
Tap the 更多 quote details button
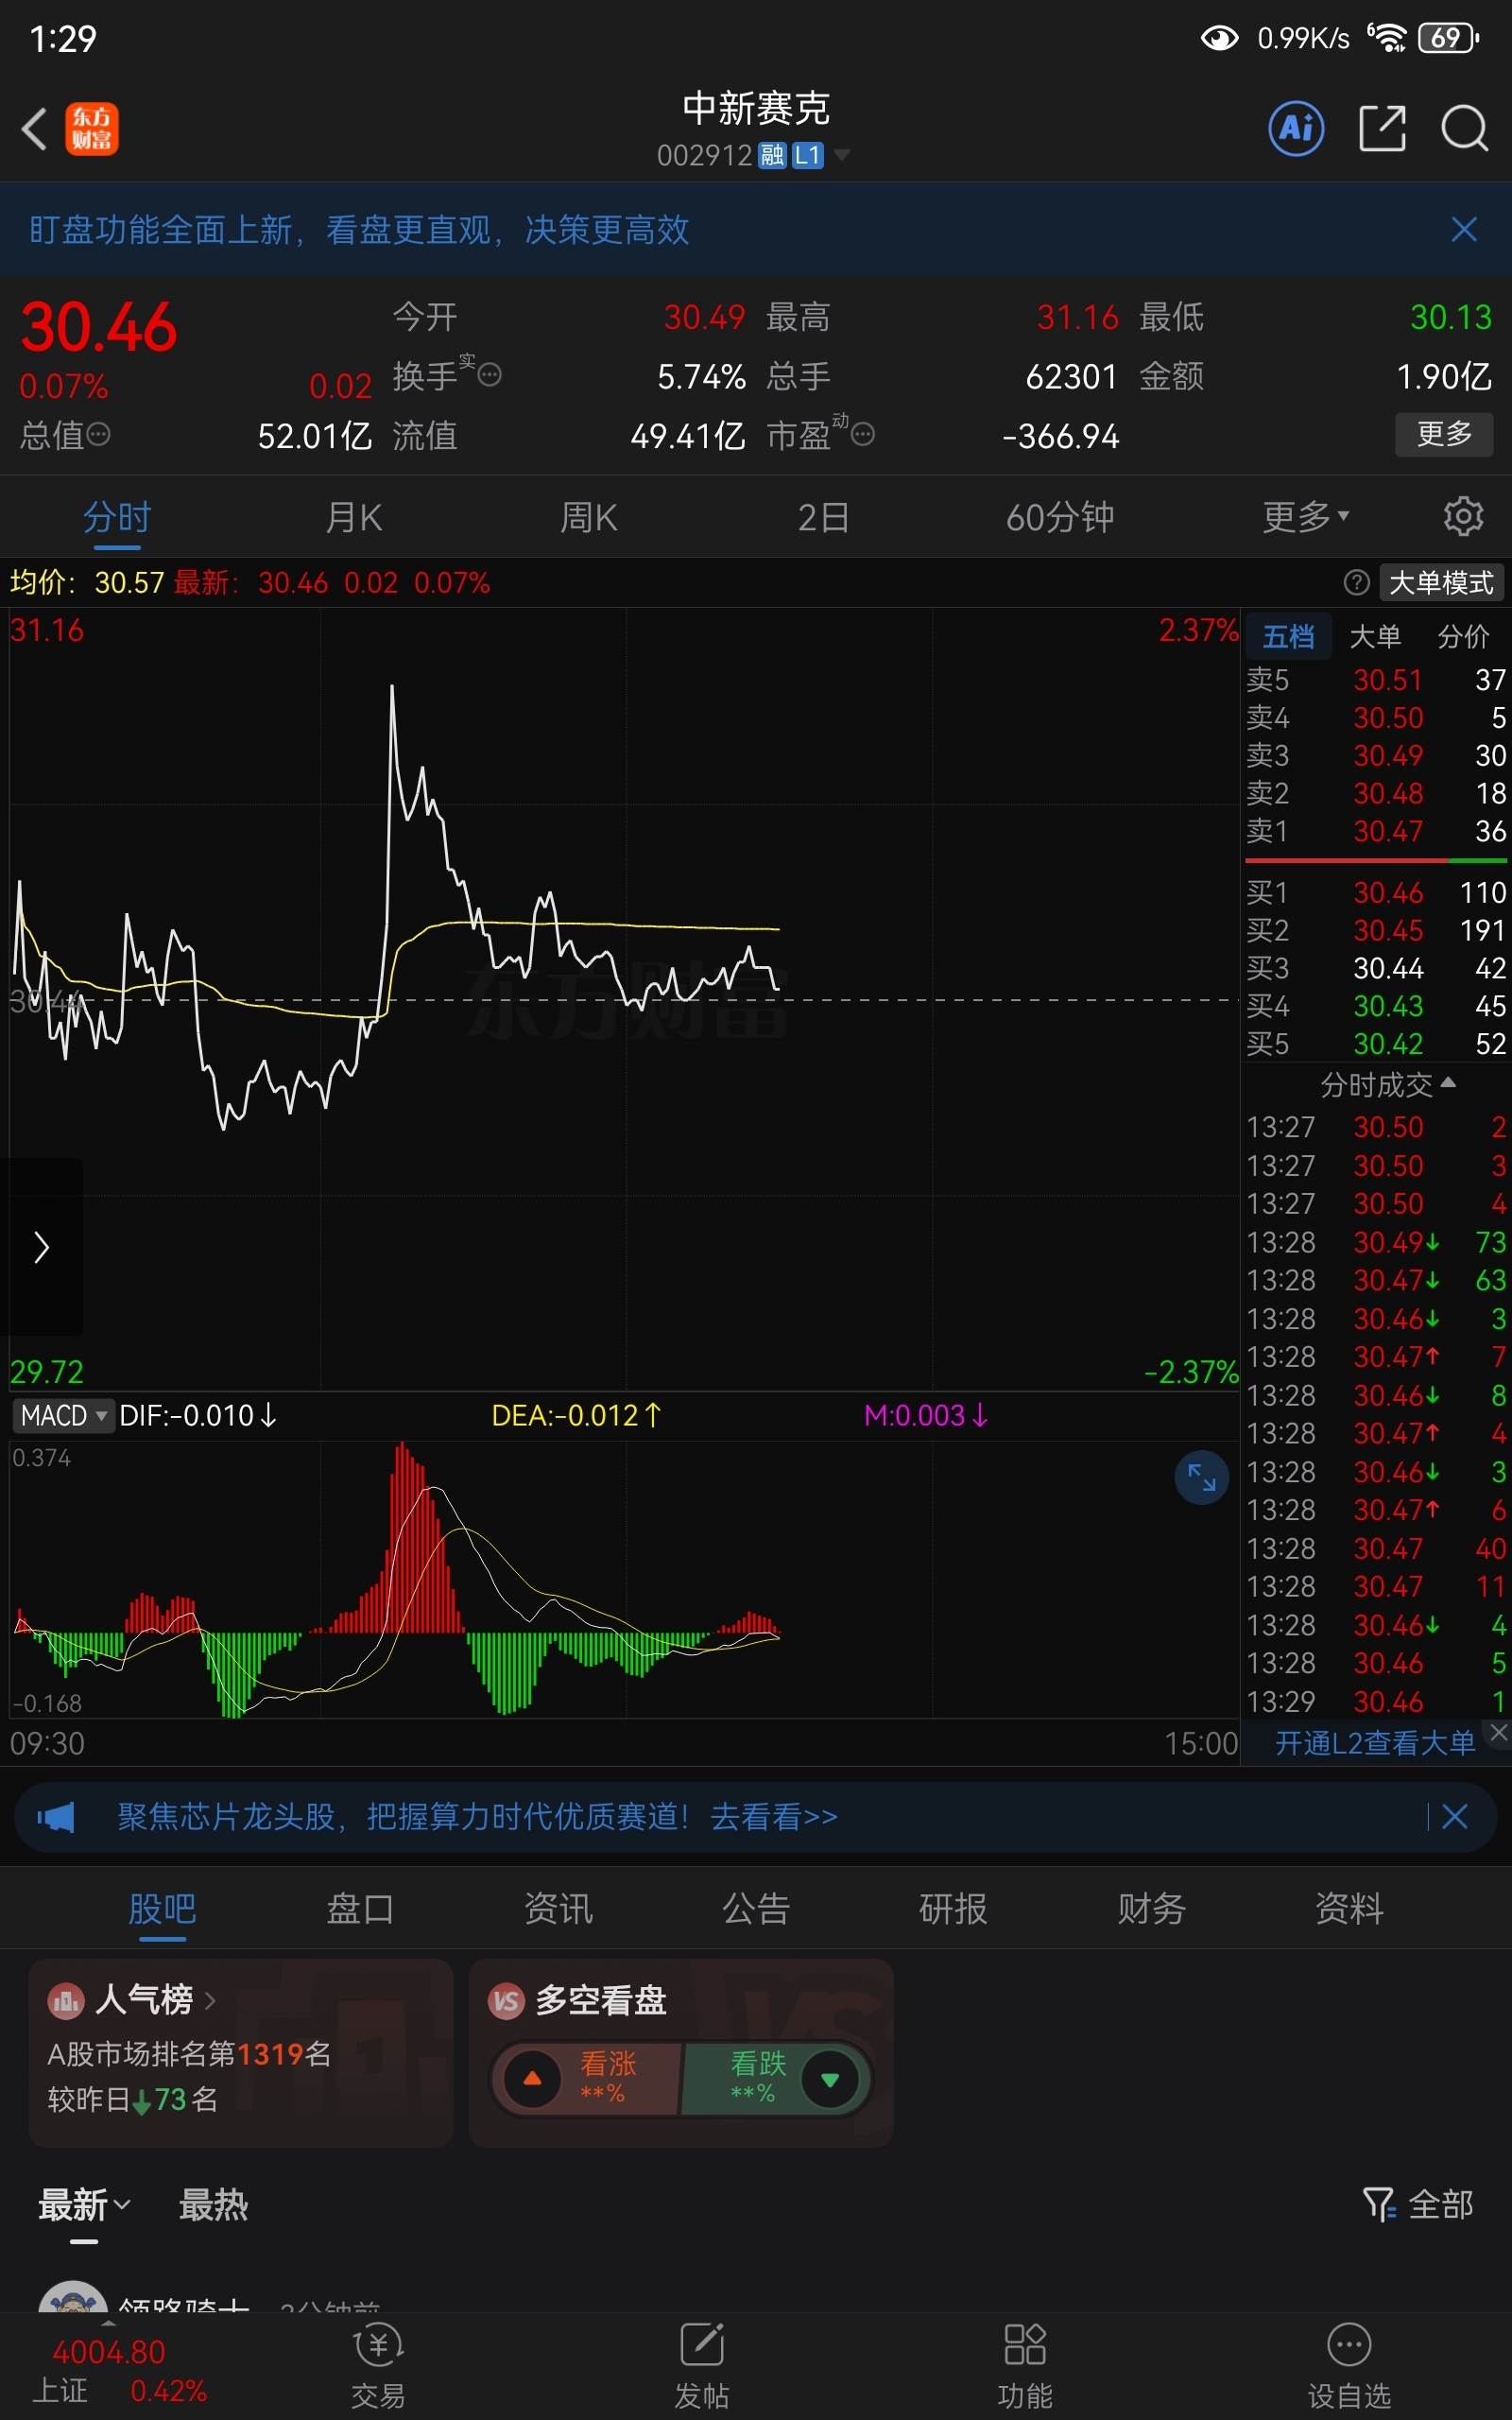pos(1444,433)
